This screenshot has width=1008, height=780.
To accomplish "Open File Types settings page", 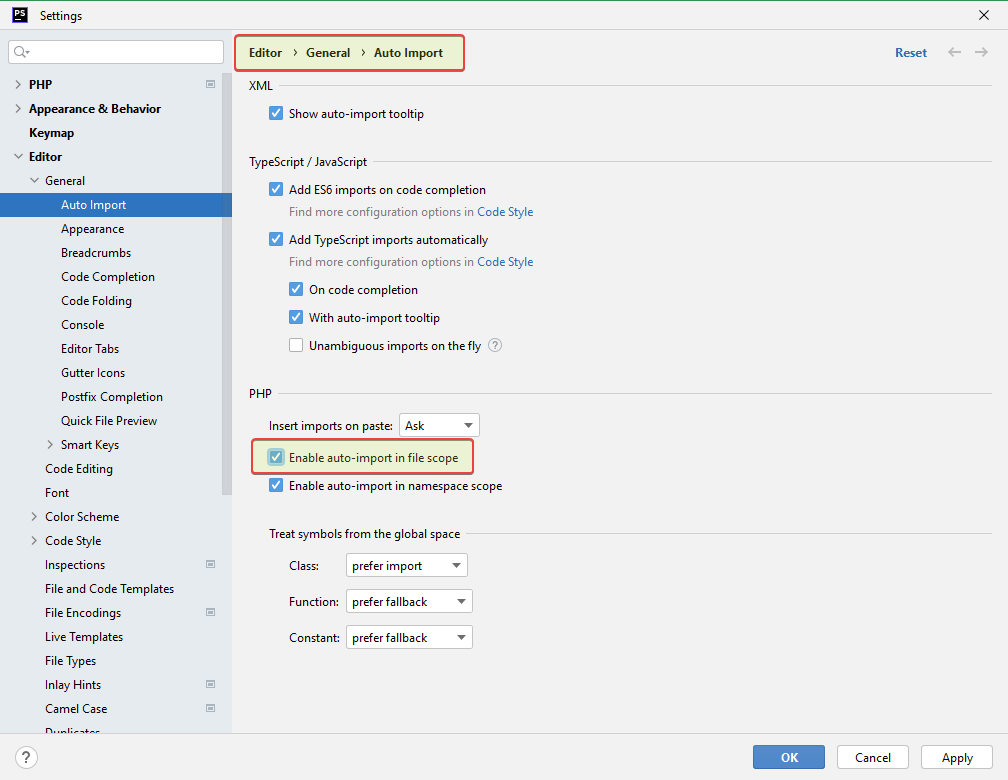I will [71, 660].
